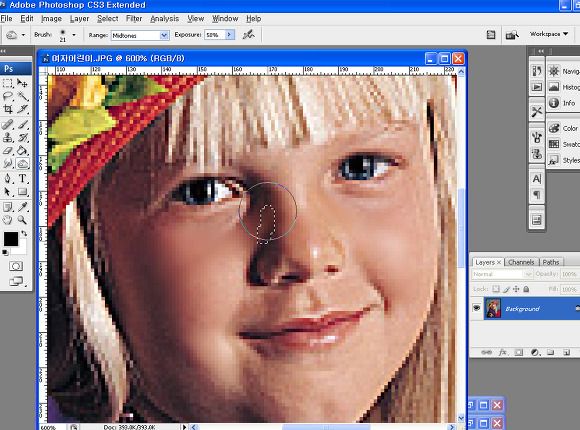Open the Analysis menu
Viewport: 580px width, 430px height.
coord(165,19)
